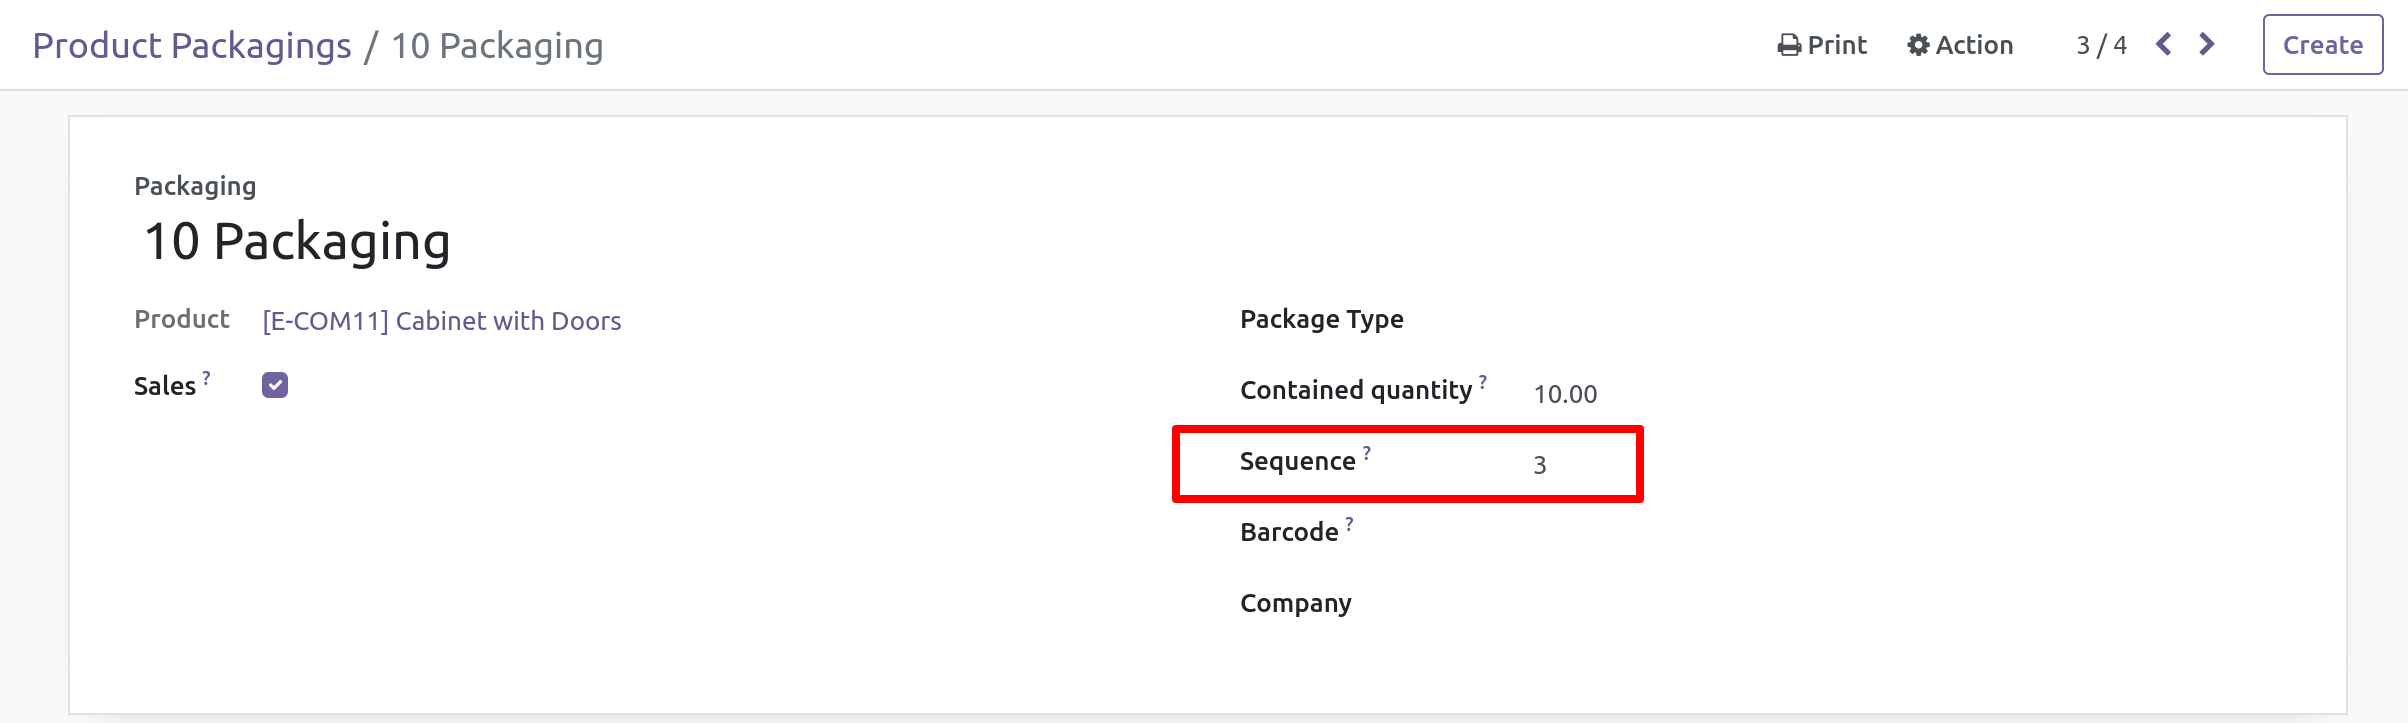Click the printer icon
This screenshot has height=723, width=2408.
(x=1788, y=46)
